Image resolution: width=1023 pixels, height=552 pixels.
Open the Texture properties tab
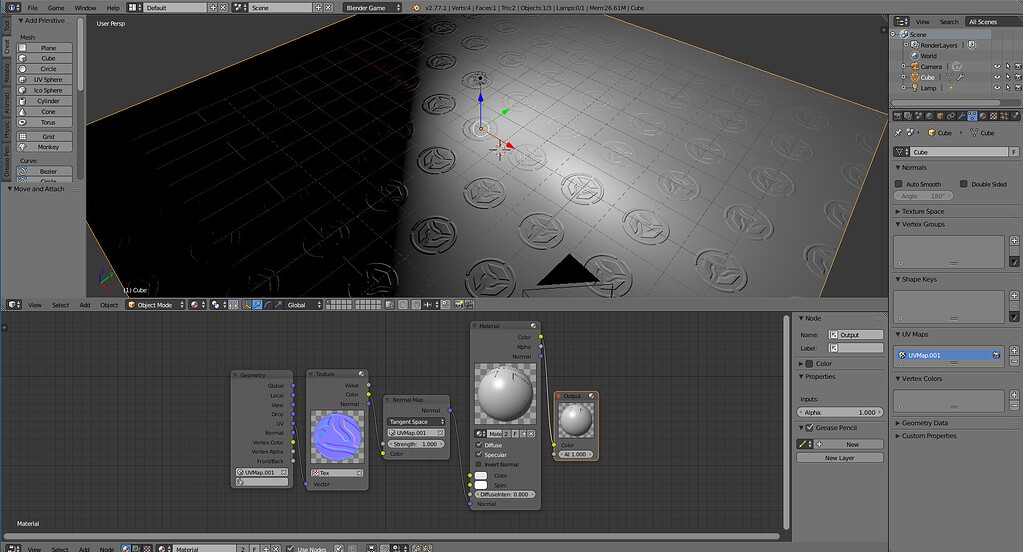[994, 116]
